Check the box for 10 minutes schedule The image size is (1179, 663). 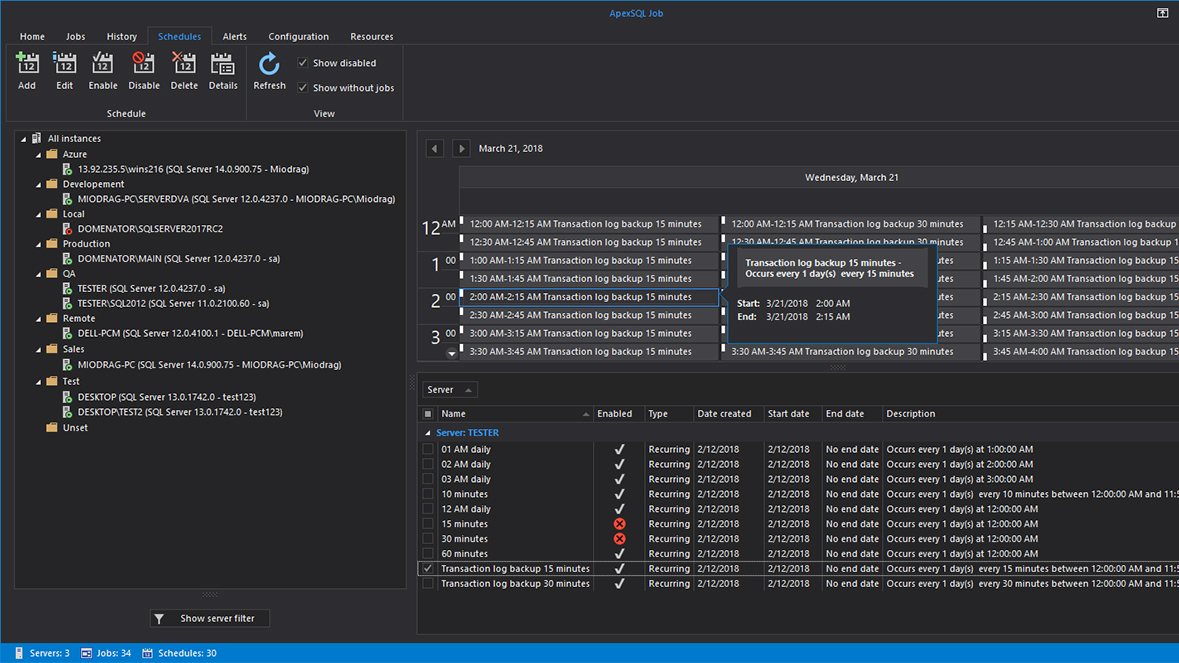point(428,494)
